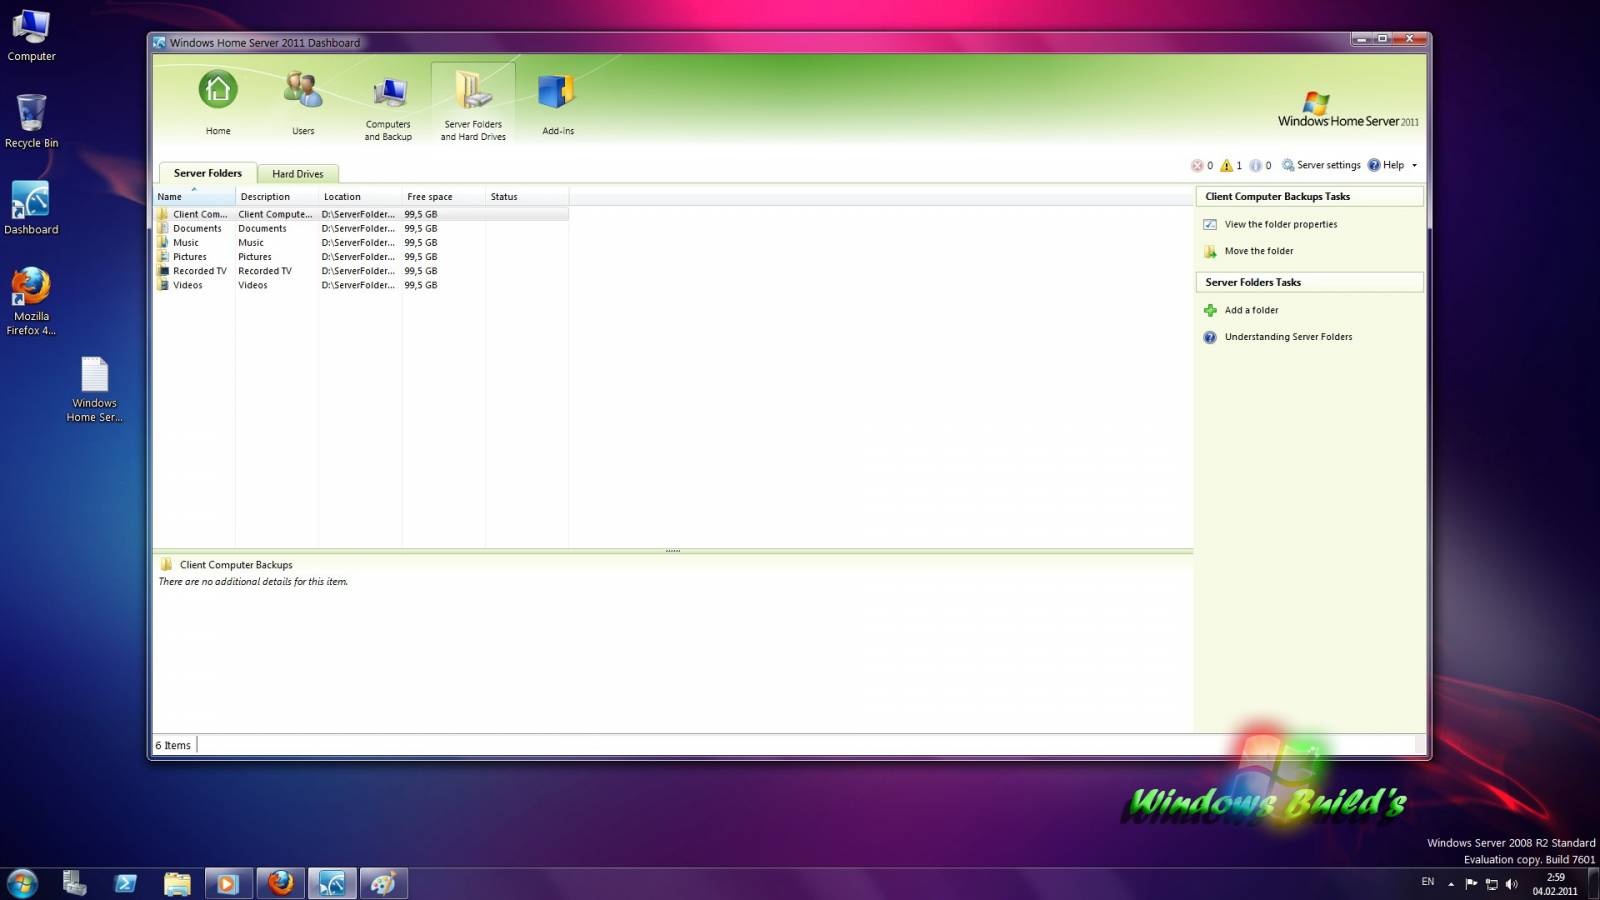Open the Help menu
Screen dimensions: 1600x900
pos(1386,165)
